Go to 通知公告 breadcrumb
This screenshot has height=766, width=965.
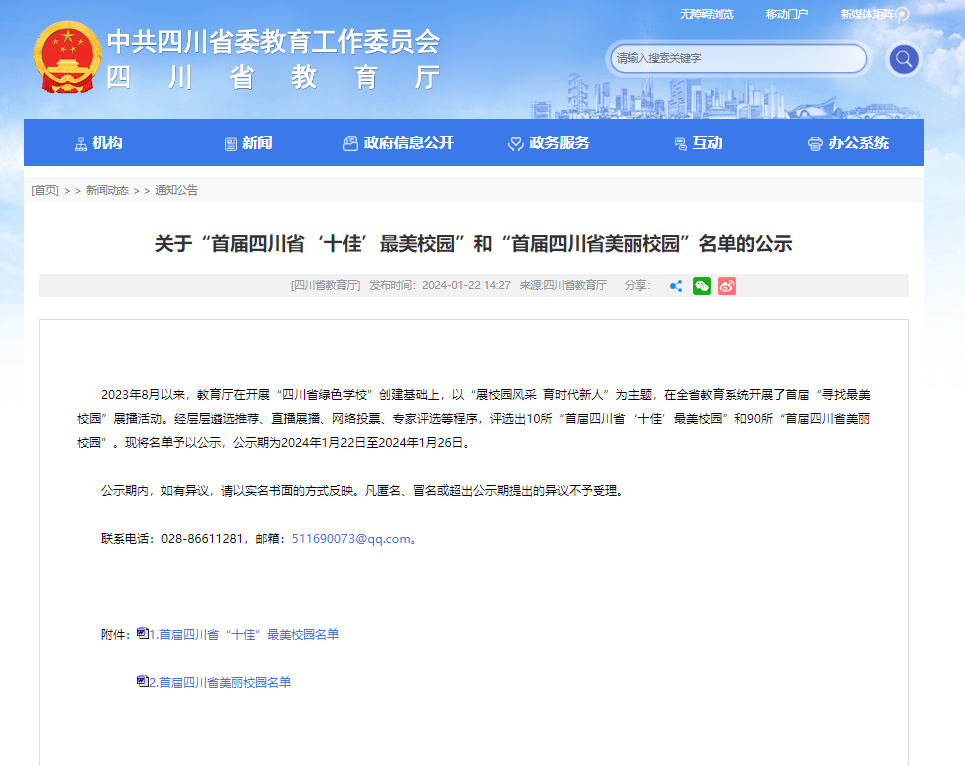177,190
